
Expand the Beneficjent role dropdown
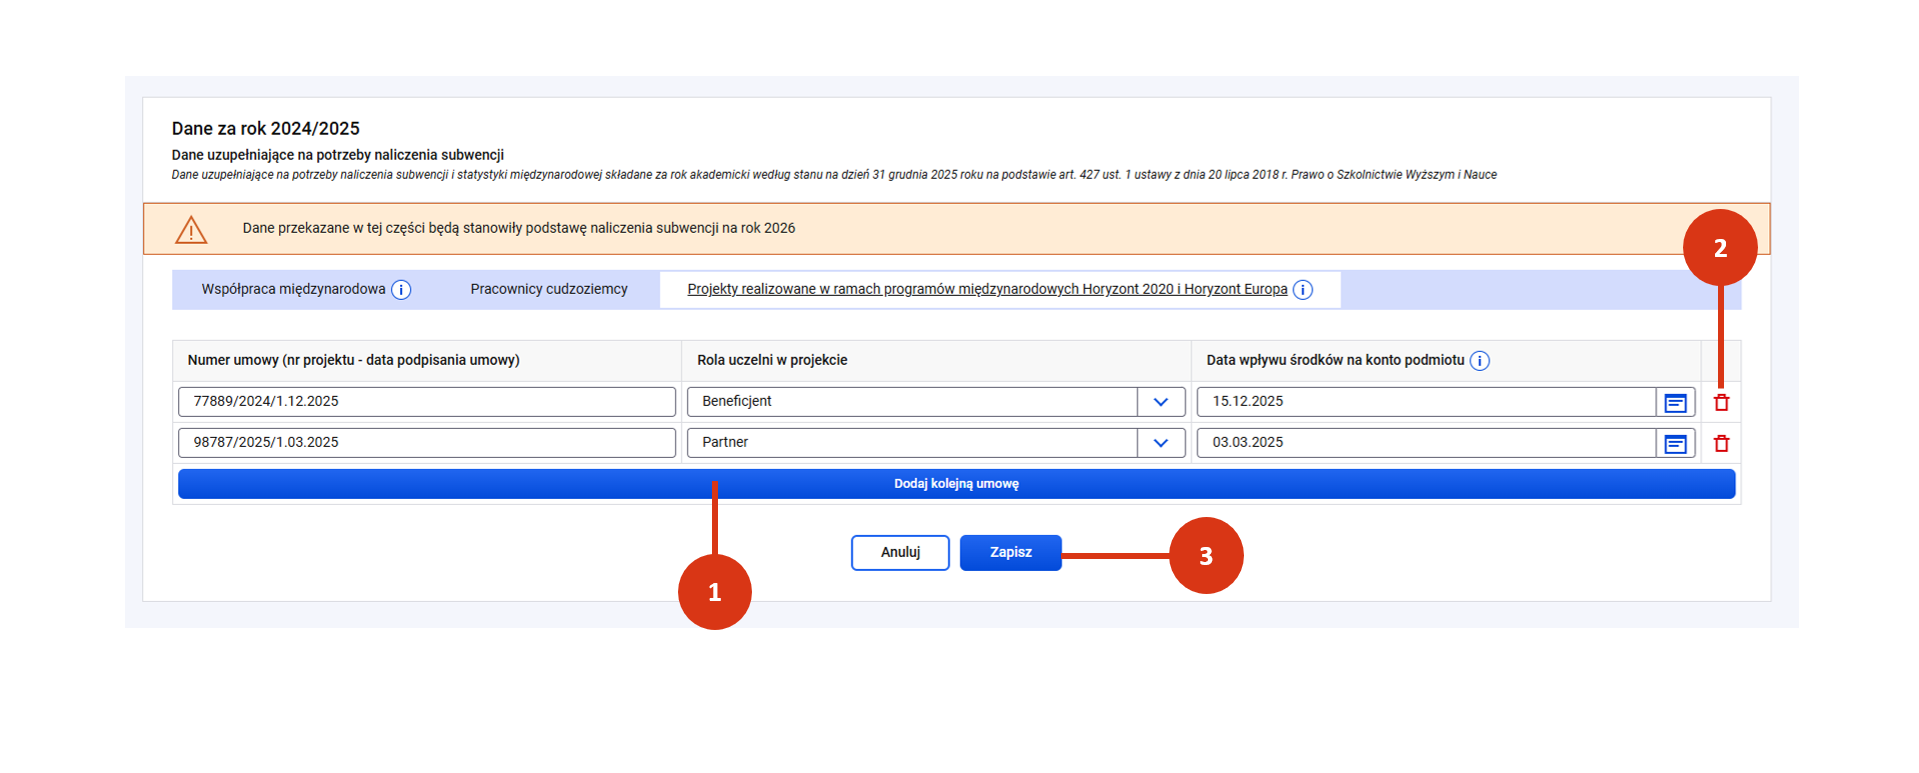coord(1160,402)
